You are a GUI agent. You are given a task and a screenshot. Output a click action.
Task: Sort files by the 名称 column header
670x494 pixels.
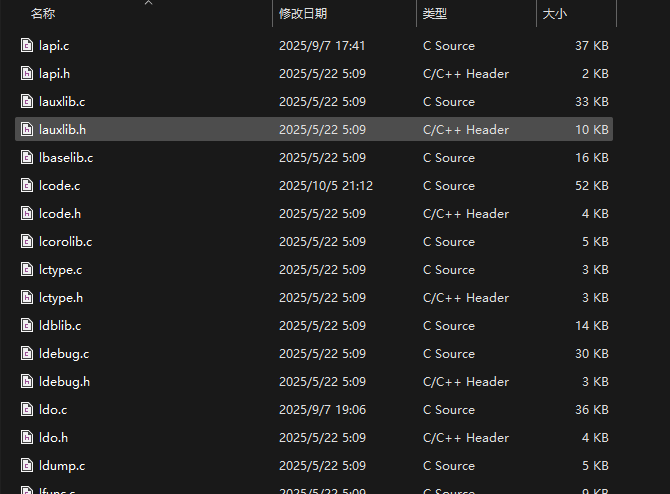pos(43,14)
